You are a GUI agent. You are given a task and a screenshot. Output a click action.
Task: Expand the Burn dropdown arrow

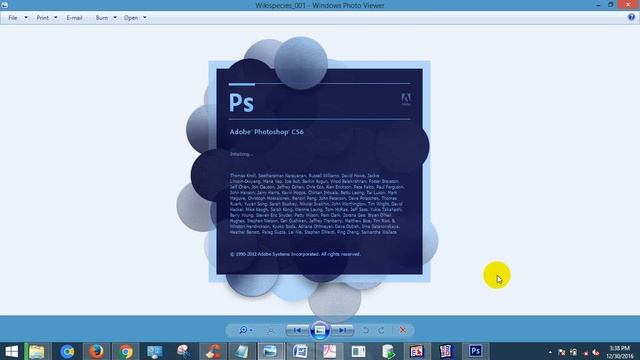tap(115, 18)
